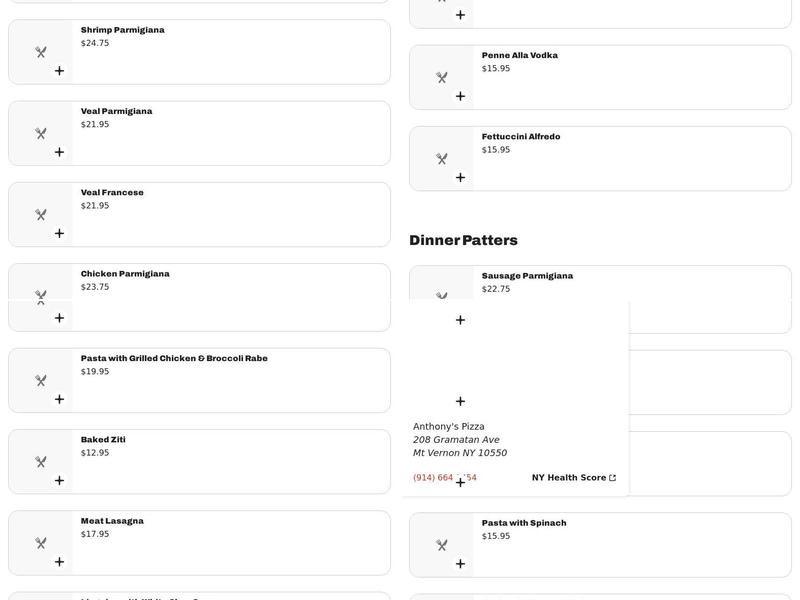Screen dimensions: 800x600
Task: Add Fettuccini Alfredo using plus icon
Action: [460, 178]
